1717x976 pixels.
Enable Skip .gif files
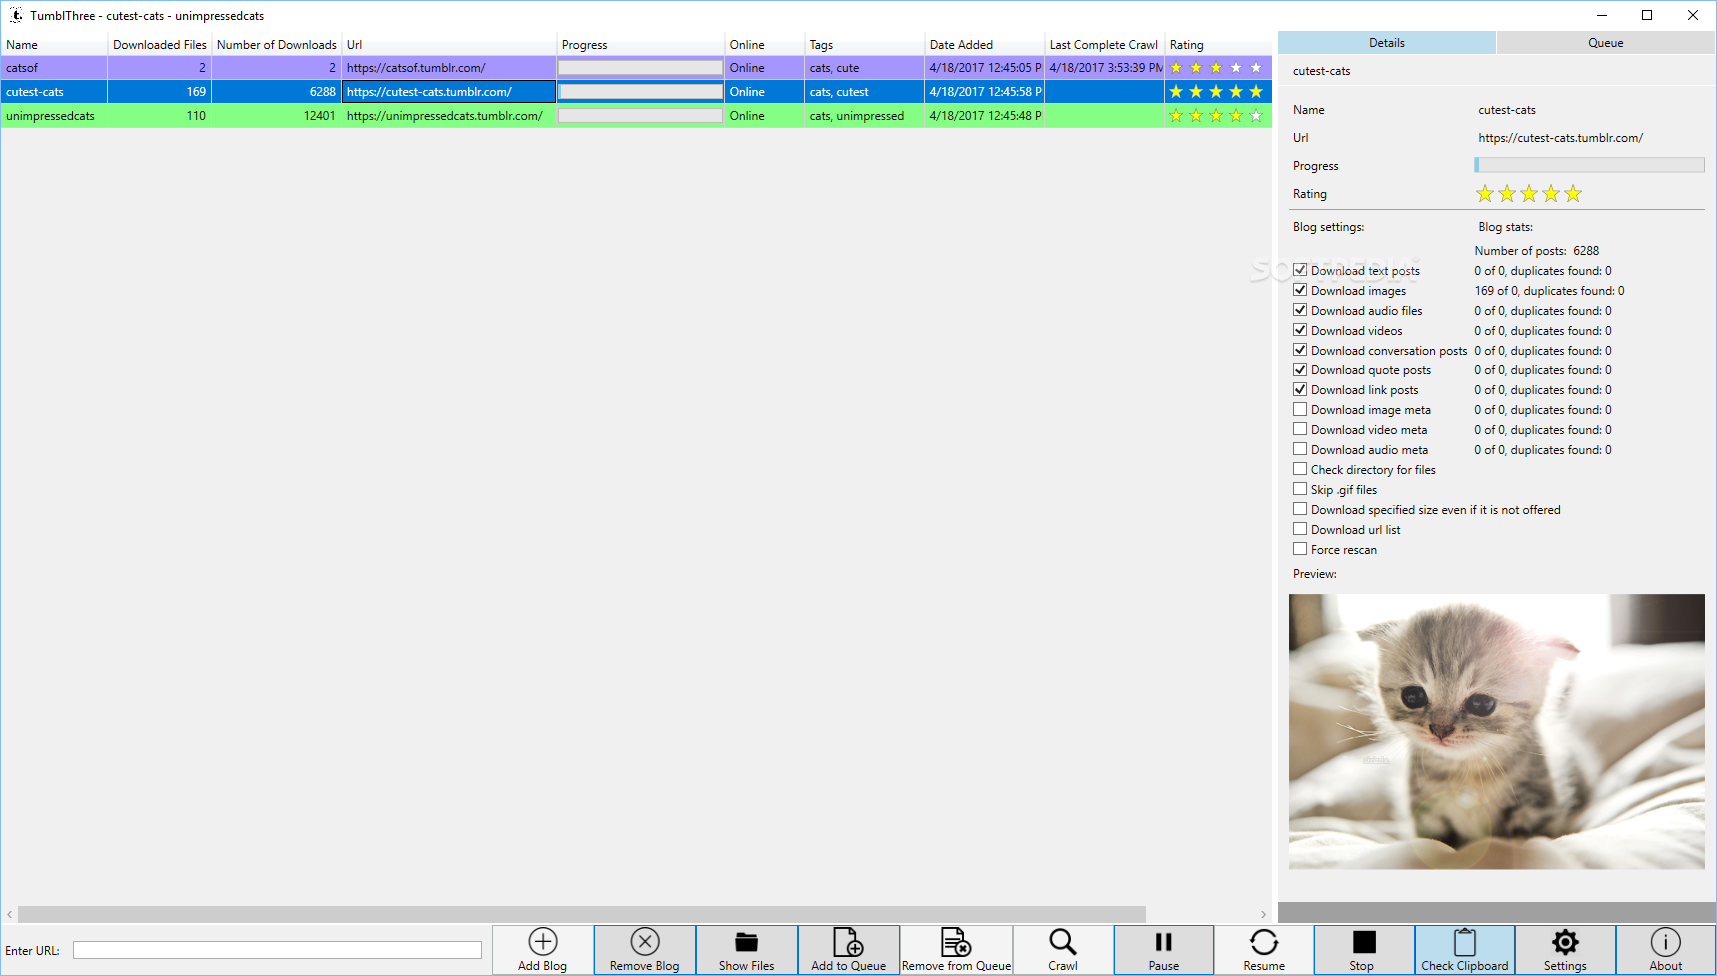(1300, 489)
